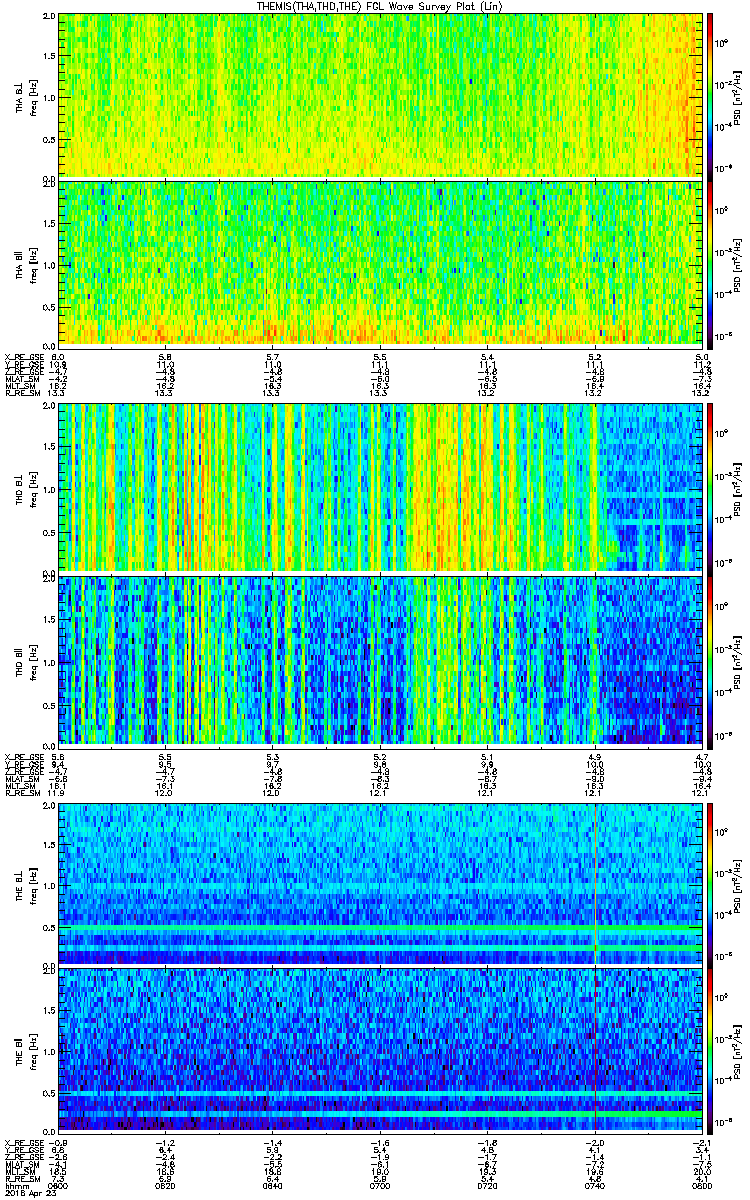Select the THD B-perpendicular spectrogram panel

point(380,487)
